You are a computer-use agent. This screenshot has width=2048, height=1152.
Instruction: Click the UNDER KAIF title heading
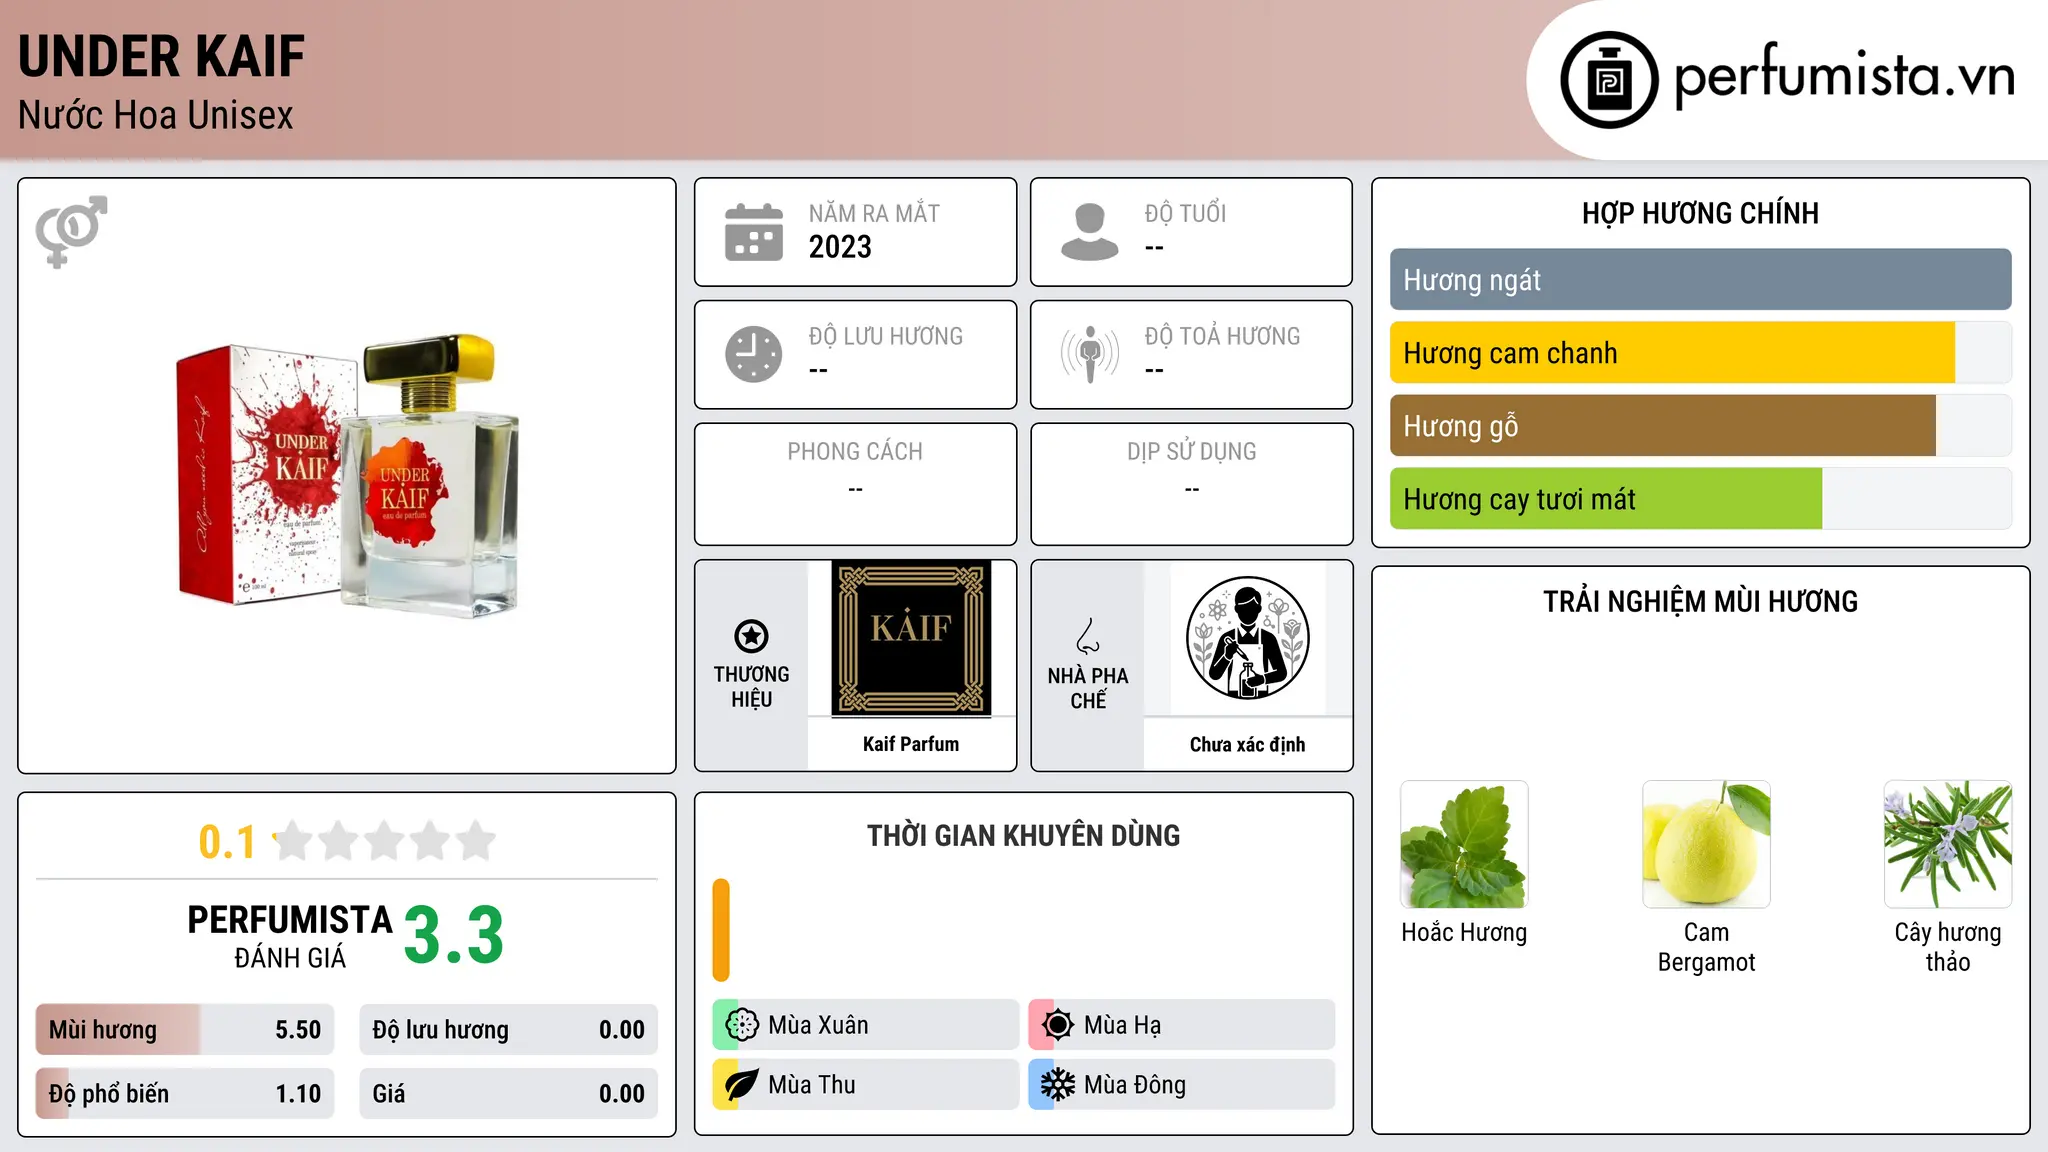[162, 57]
